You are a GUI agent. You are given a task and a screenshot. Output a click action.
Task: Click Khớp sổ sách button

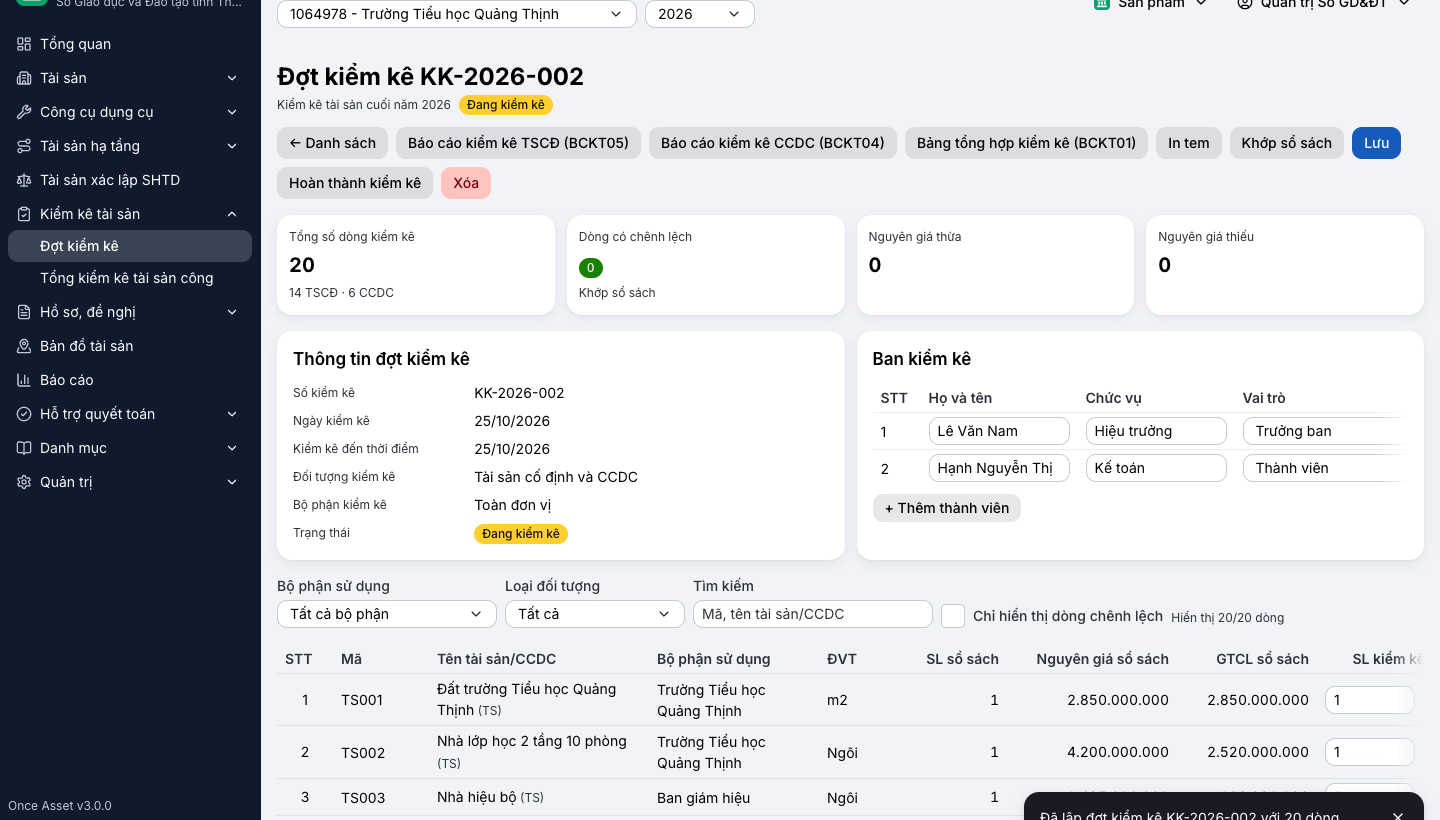1287,143
